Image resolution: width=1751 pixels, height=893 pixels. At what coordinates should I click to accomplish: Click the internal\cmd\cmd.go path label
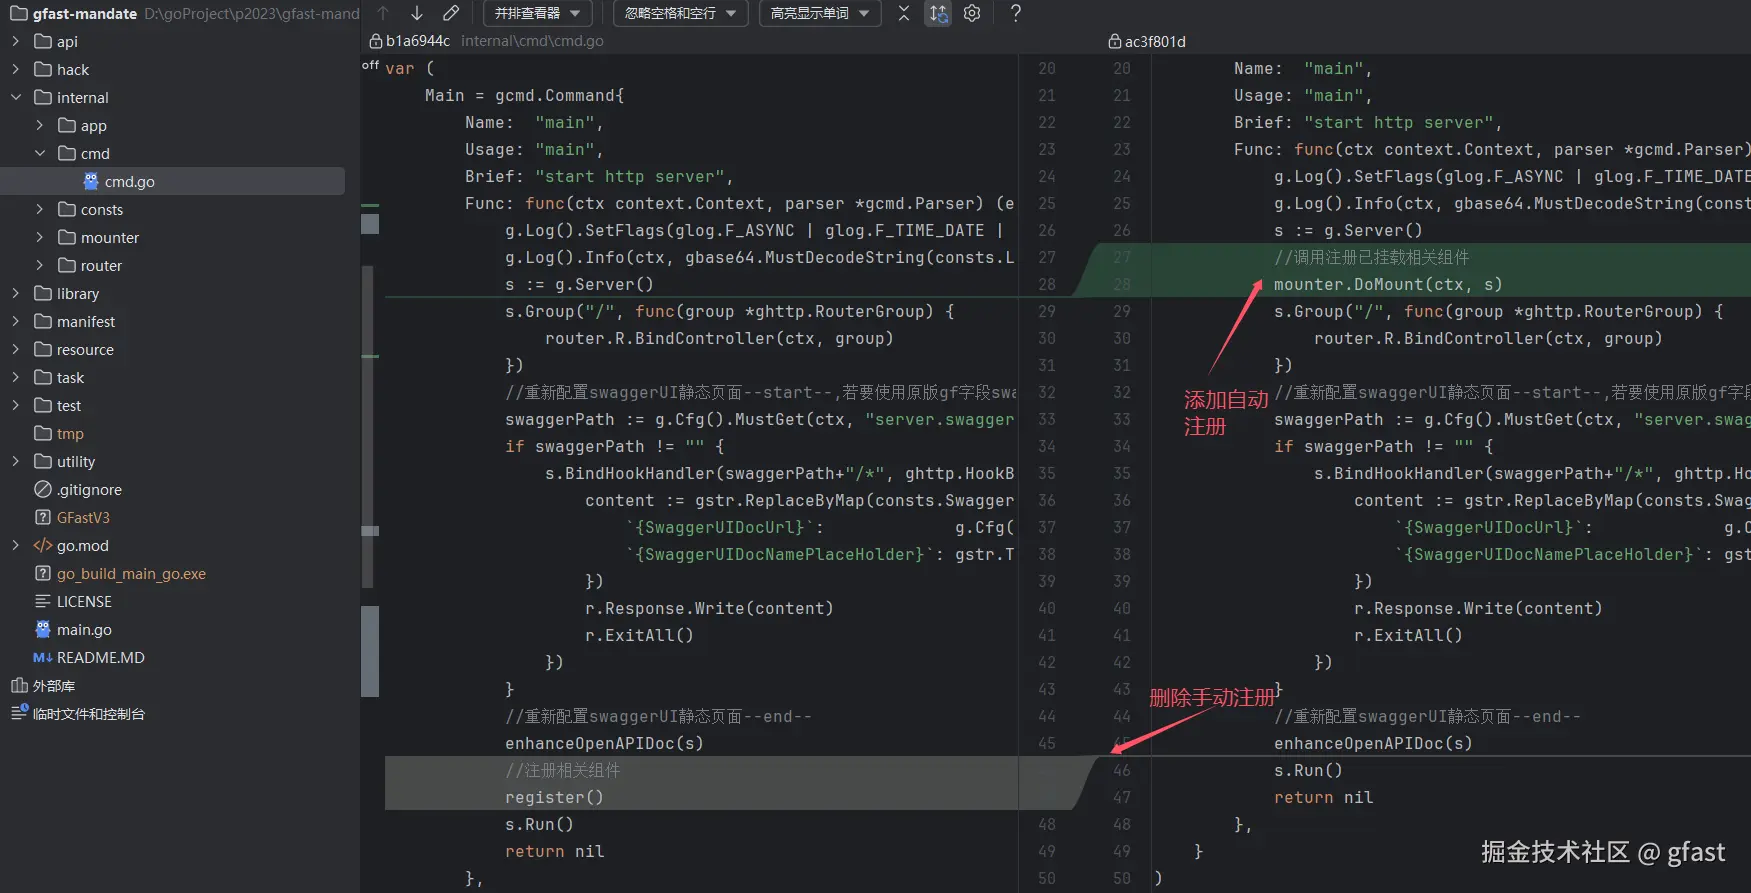pos(532,41)
